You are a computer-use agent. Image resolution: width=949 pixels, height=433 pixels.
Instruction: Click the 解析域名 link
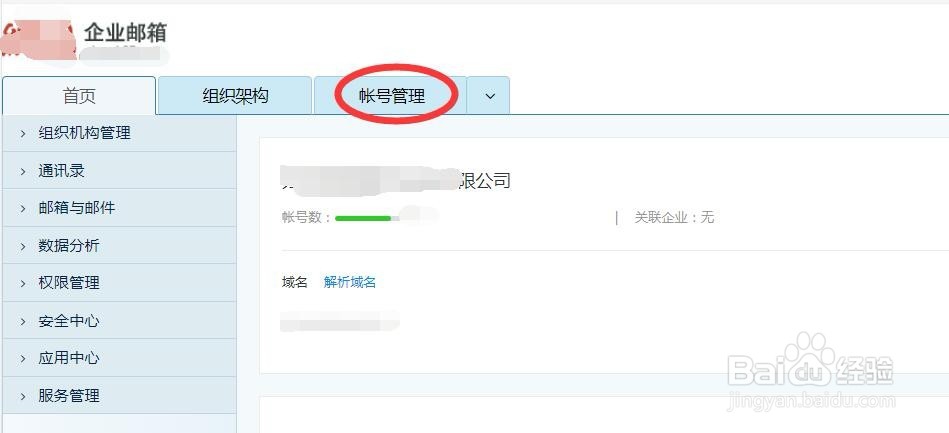click(349, 282)
